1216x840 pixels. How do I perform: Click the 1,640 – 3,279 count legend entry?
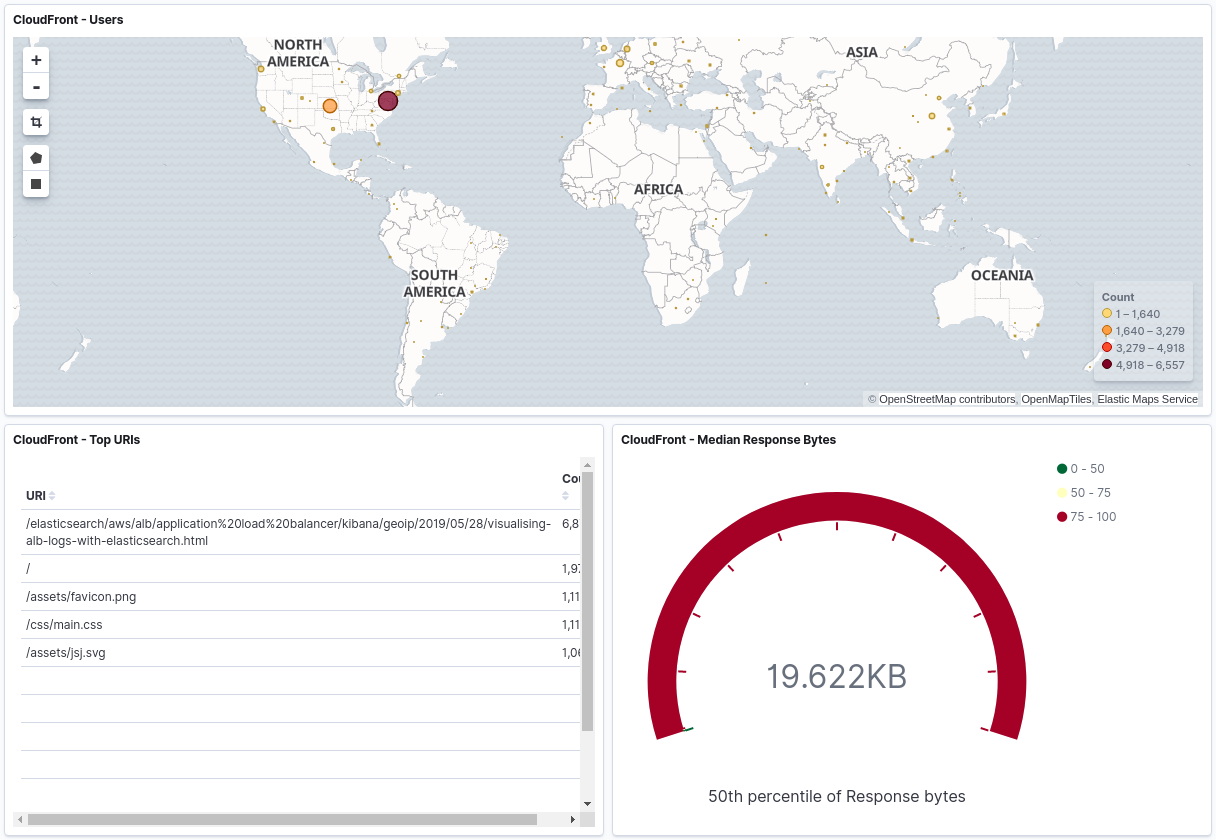pos(1143,331)
